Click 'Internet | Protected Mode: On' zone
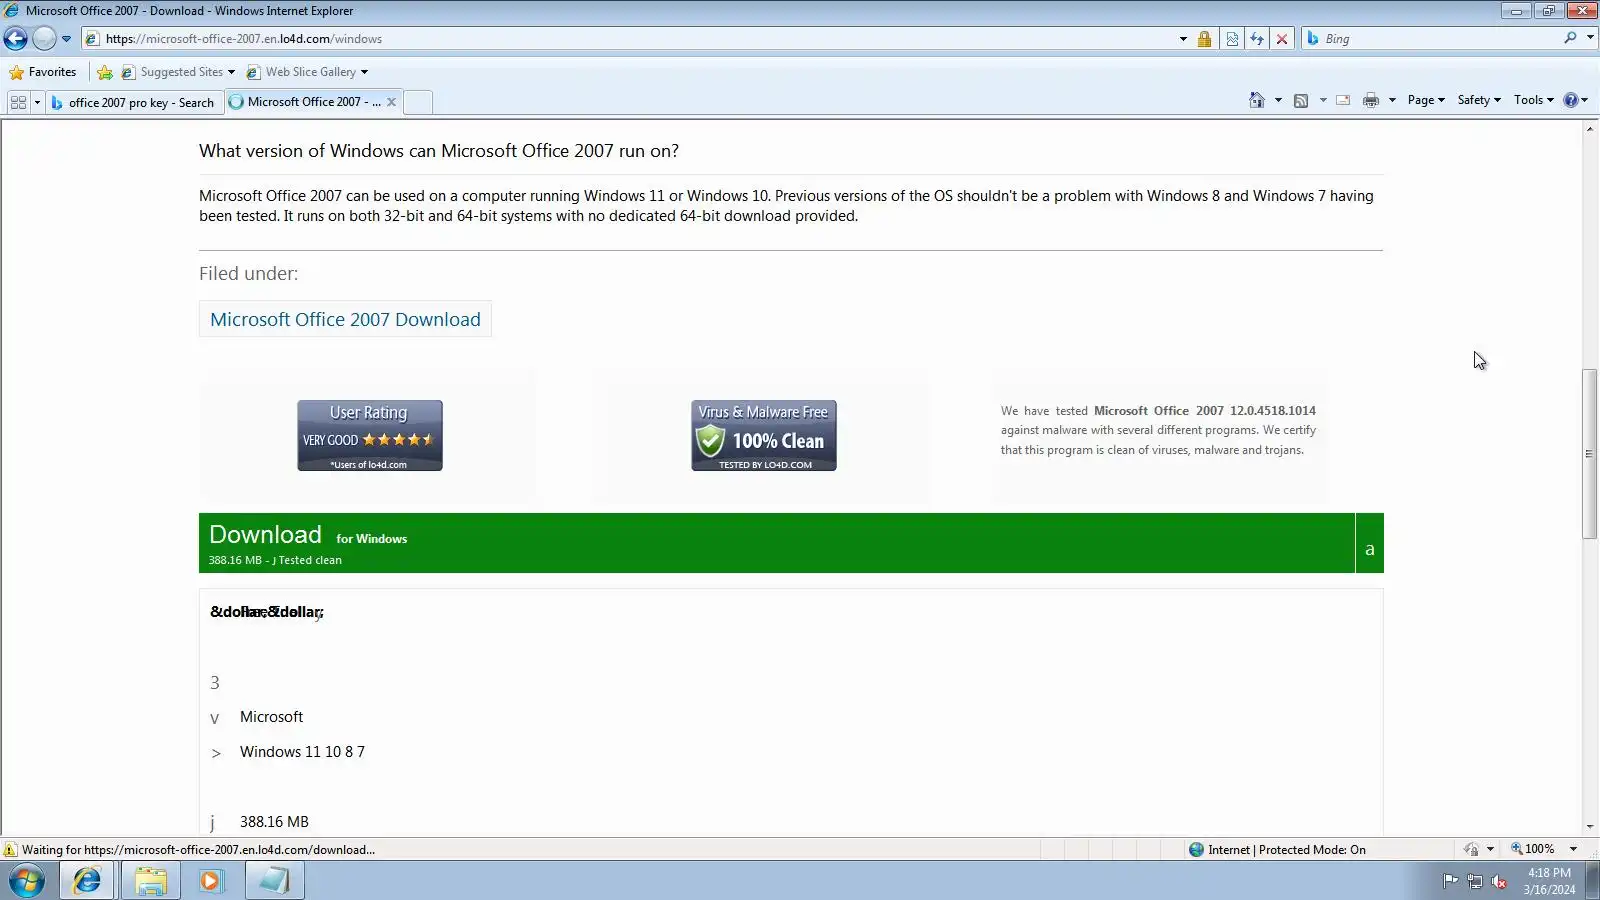 [1277, 850]
